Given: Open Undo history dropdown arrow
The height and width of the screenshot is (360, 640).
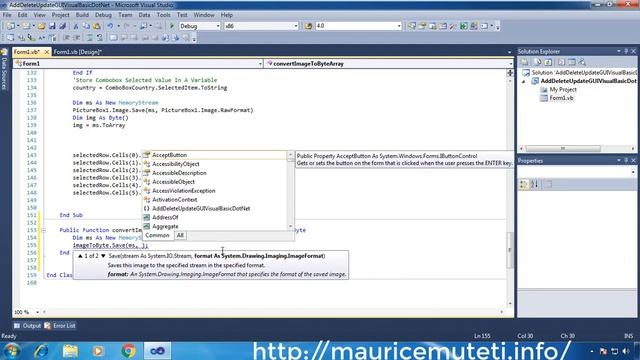Looking at the screenshot, I should [118, 26].
